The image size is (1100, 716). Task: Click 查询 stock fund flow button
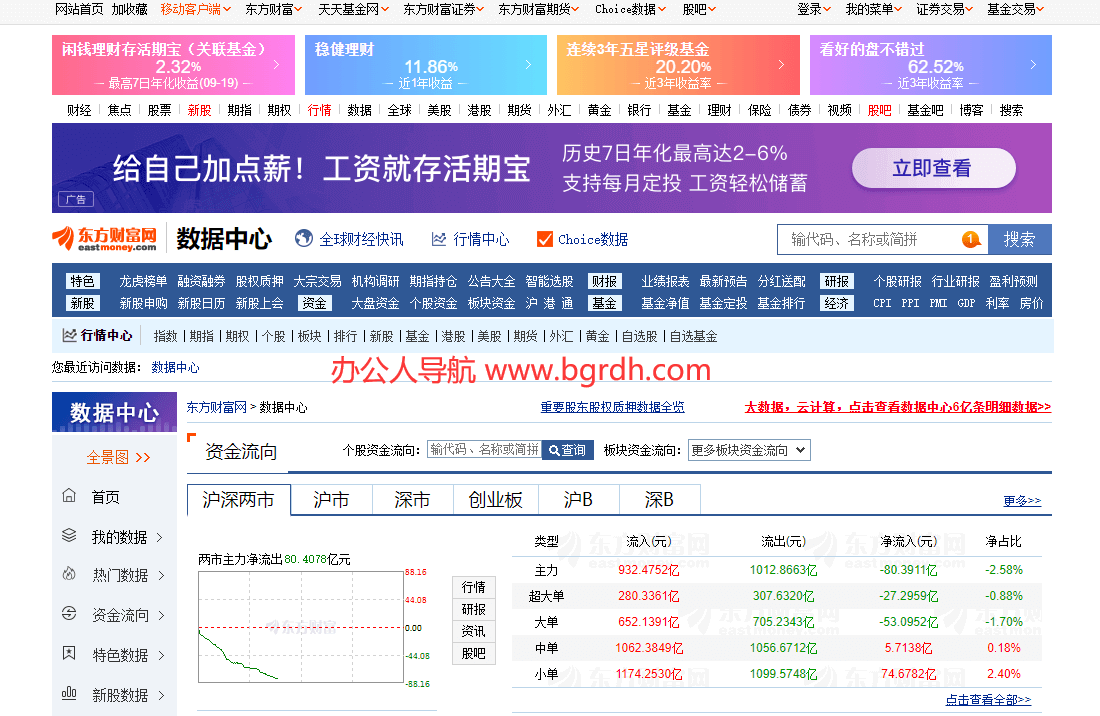point(568,450)
